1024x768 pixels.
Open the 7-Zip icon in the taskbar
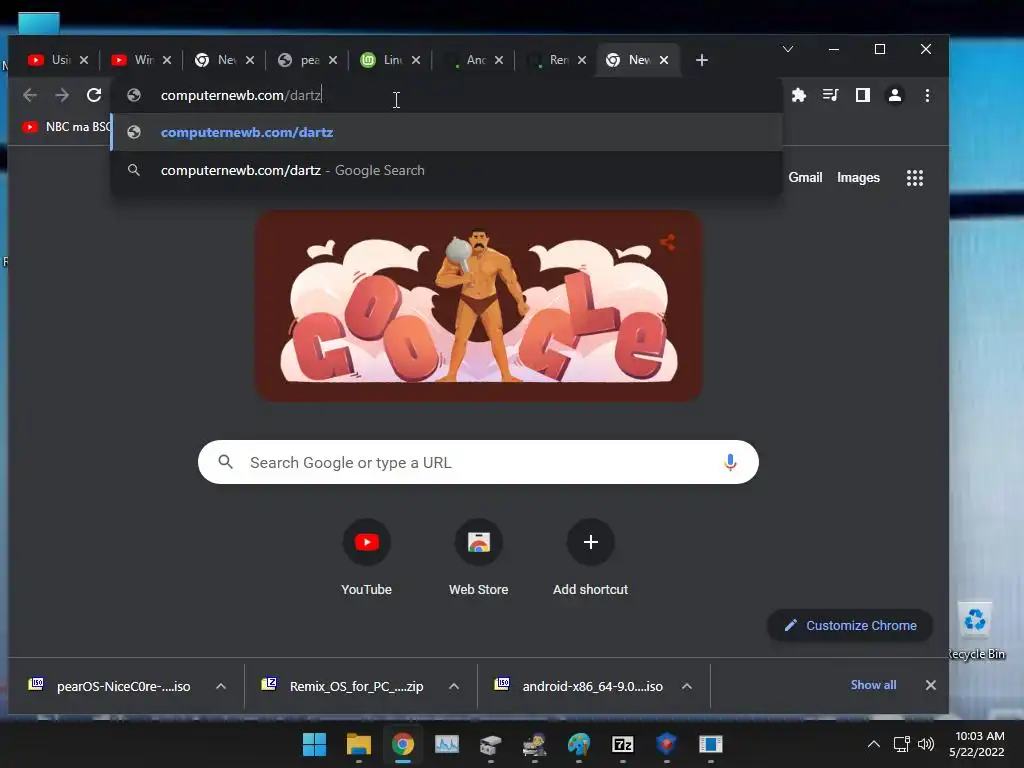coord(622,744)
